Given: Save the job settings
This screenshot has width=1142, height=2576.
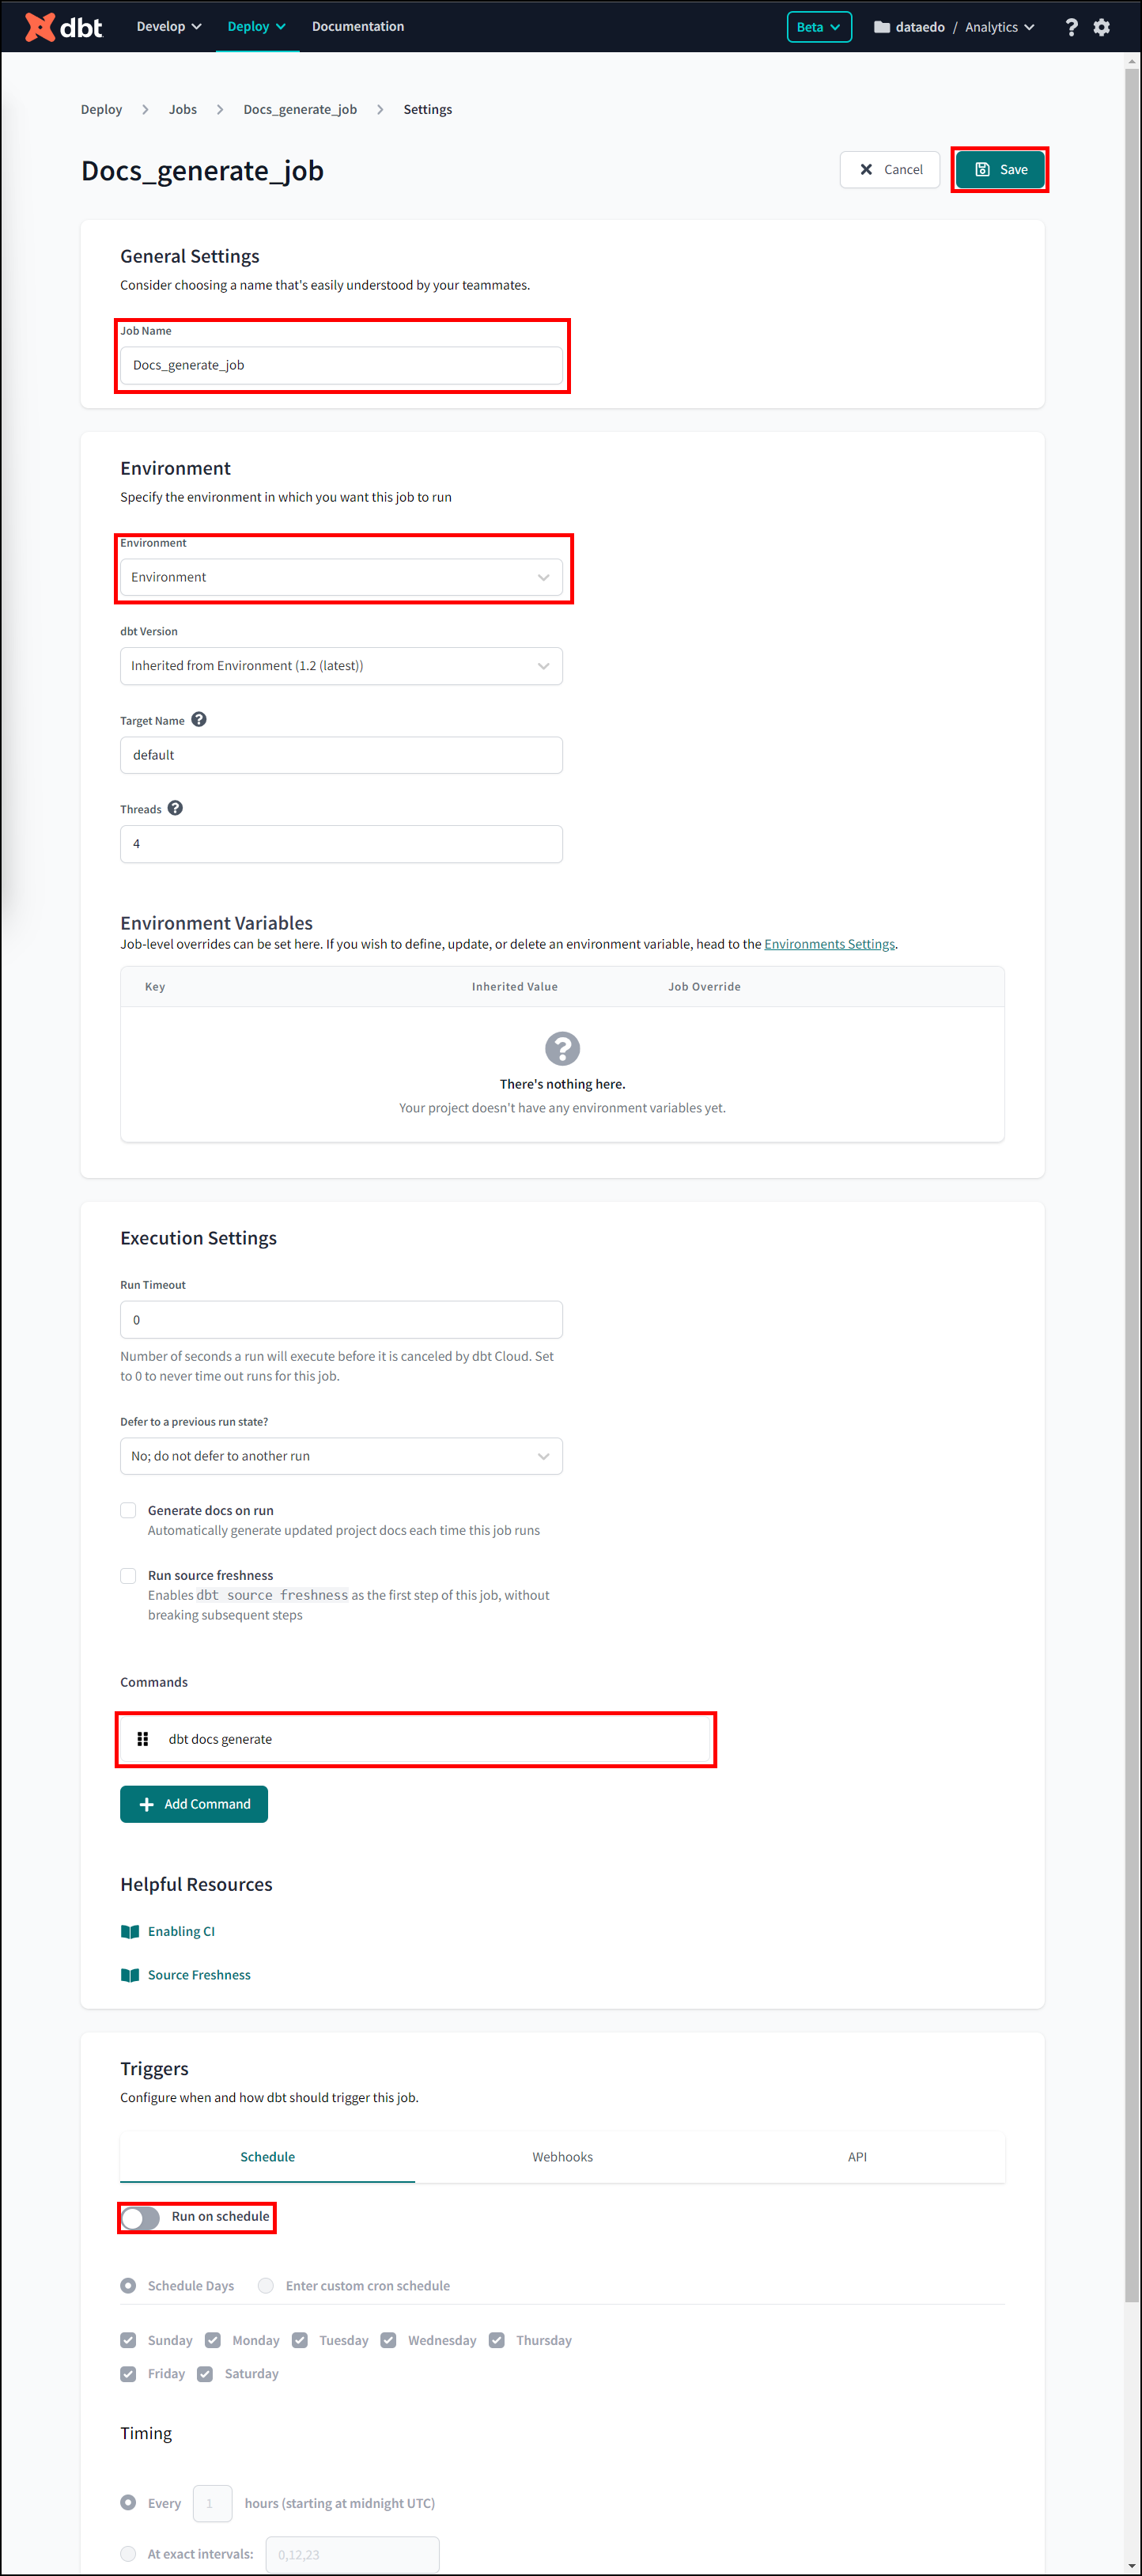Looking at the screenshot, I should click(x=1000, y=170).
